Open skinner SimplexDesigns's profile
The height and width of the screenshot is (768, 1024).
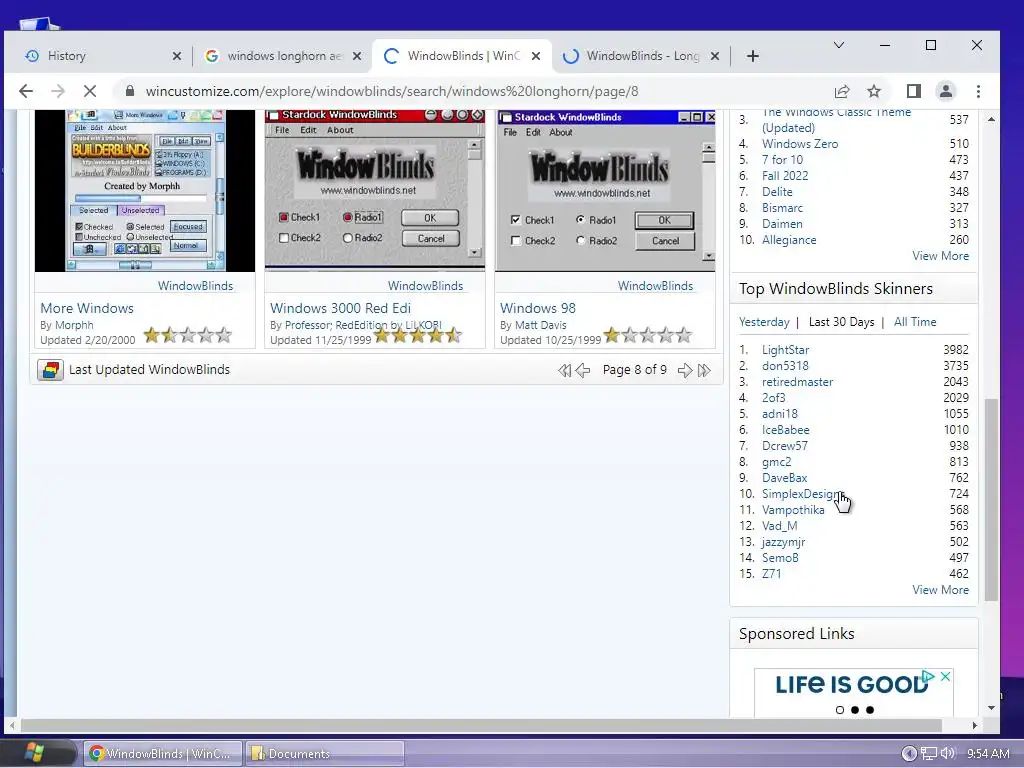803,494
